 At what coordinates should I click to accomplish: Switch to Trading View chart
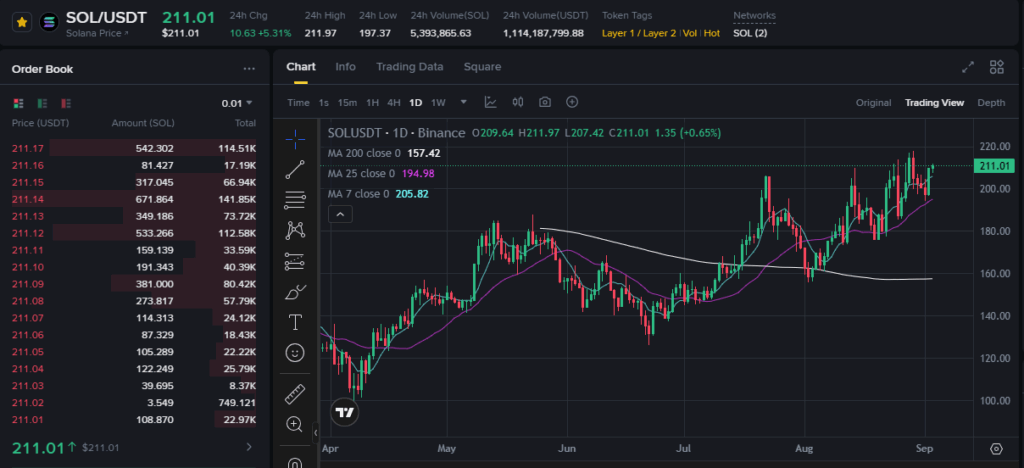[934, 102]
